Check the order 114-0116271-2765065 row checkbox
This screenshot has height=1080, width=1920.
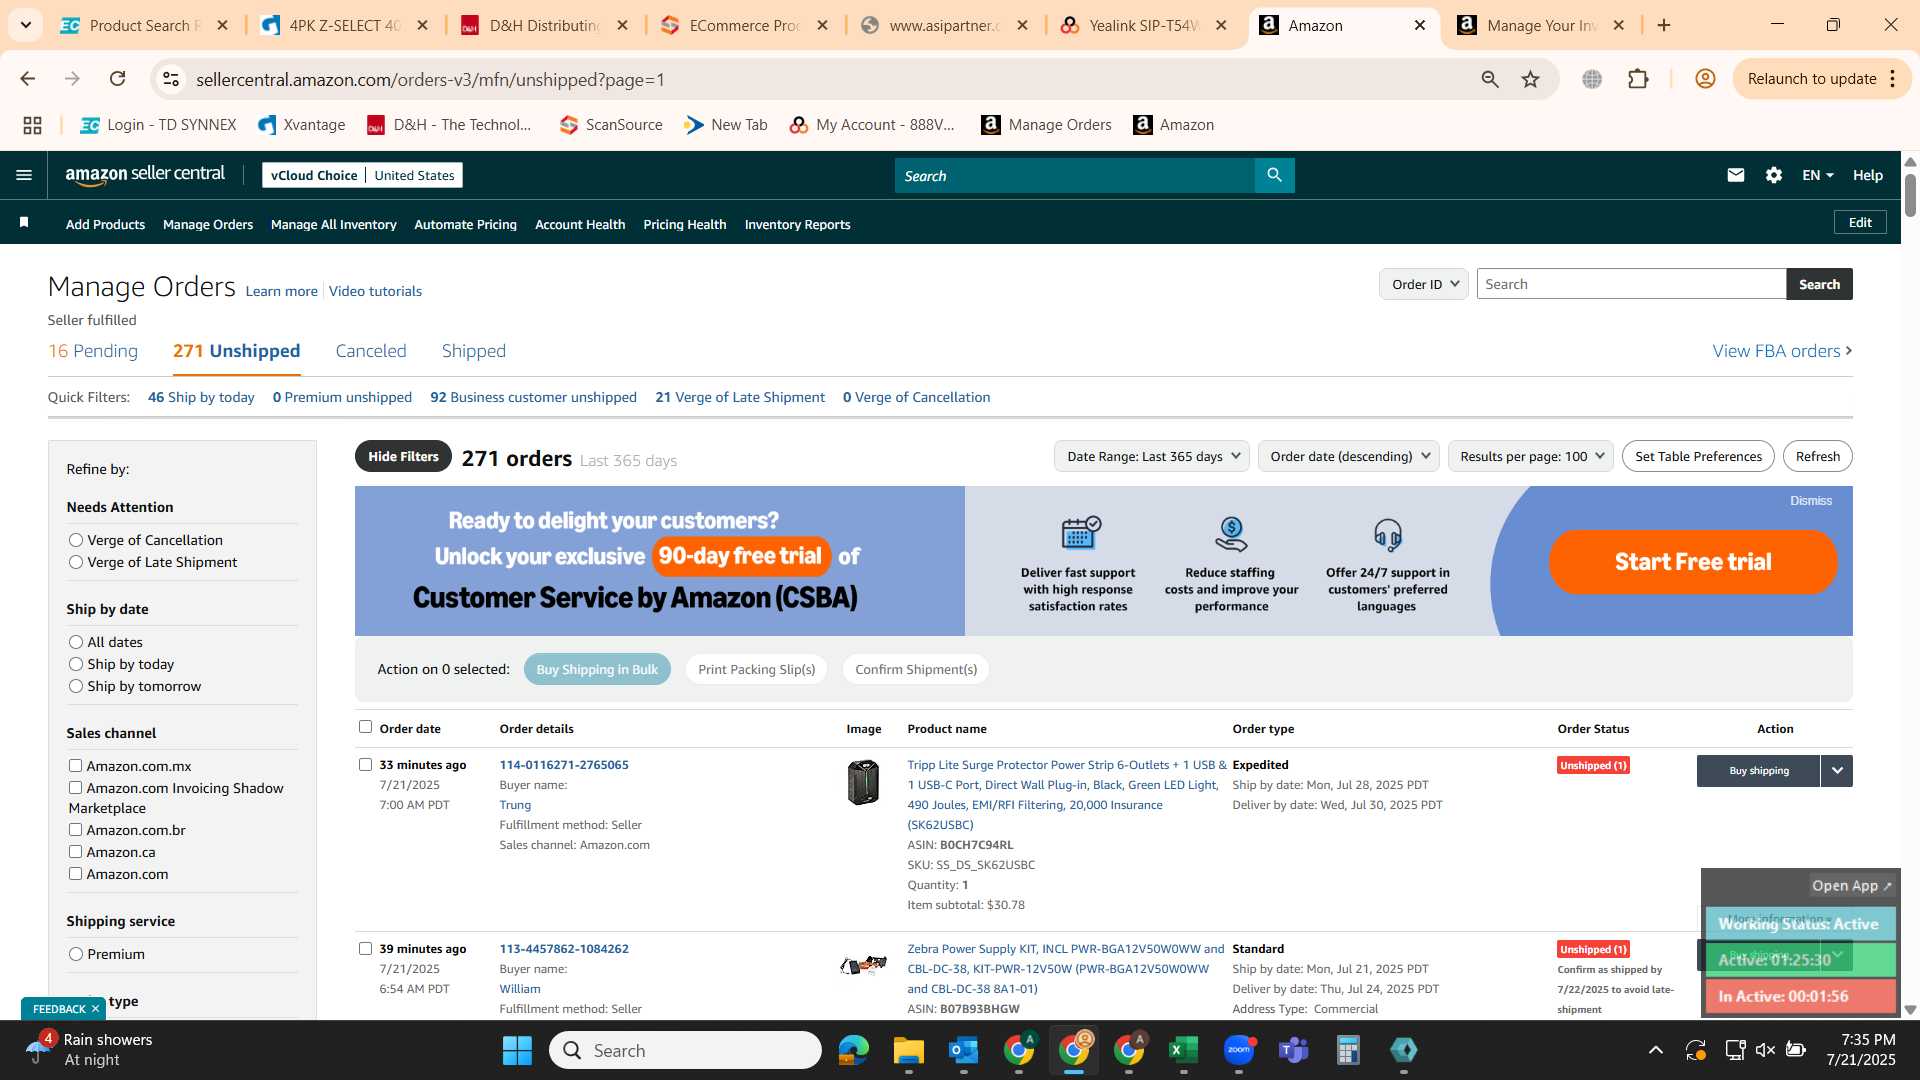(365, 764)
